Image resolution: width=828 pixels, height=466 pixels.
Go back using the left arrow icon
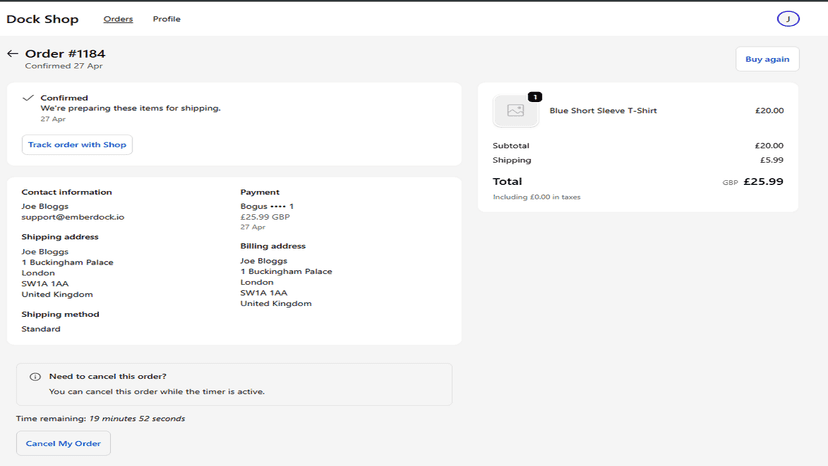pyautogui.click(x=13, y=53)
